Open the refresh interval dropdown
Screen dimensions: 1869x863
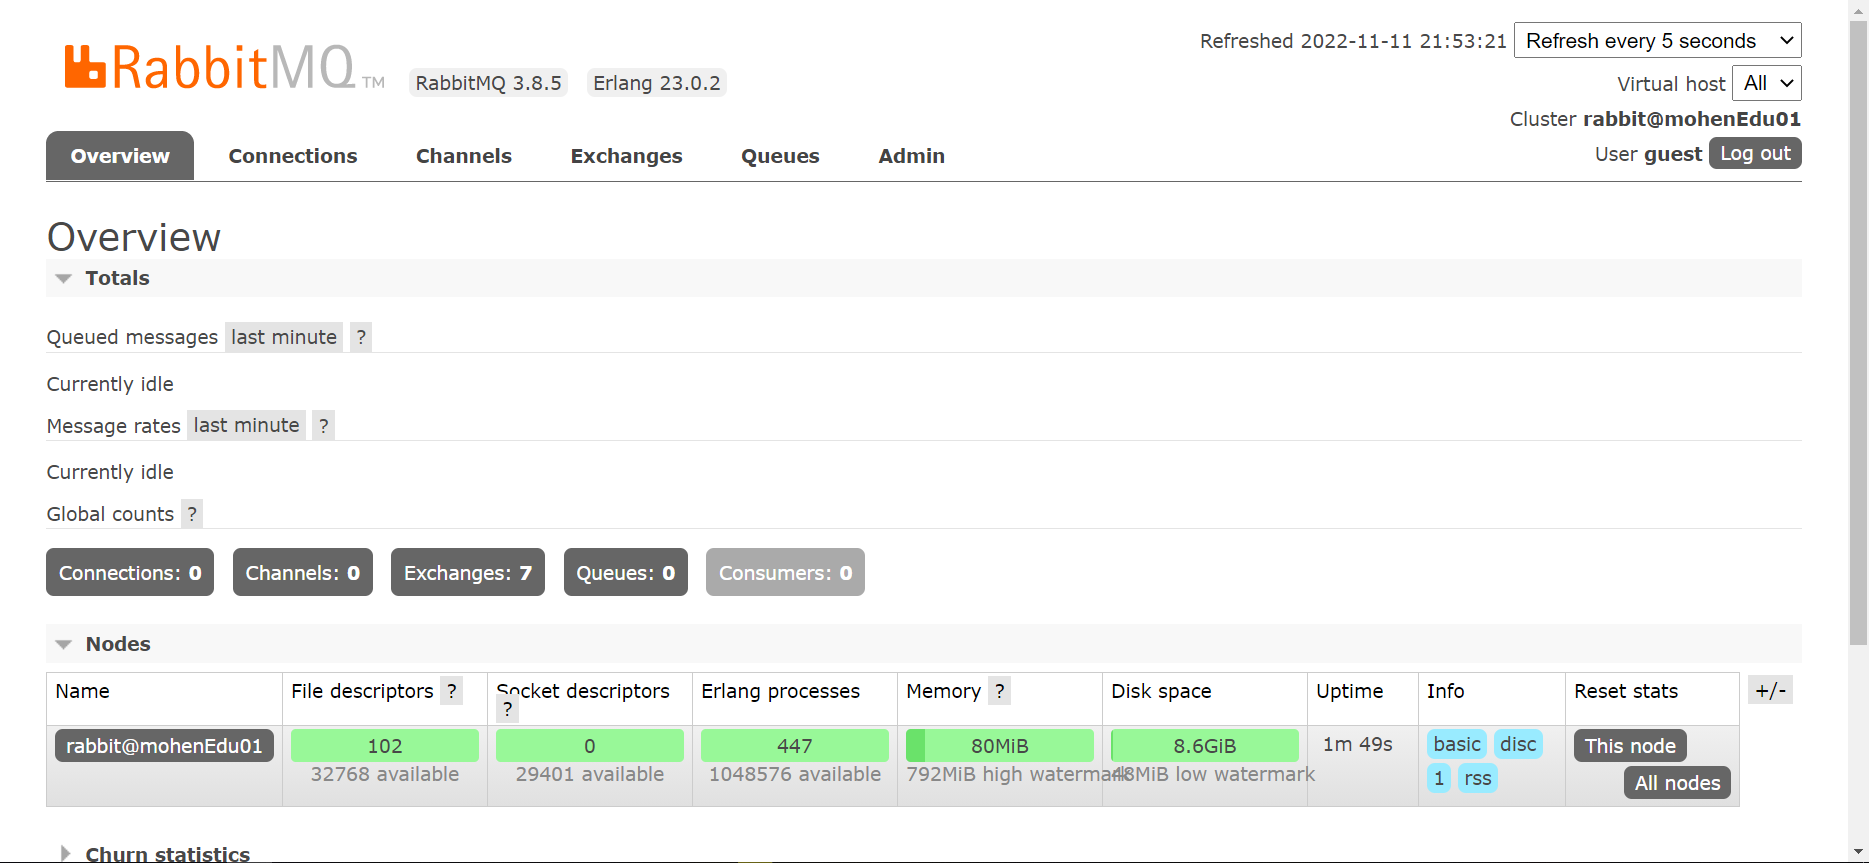tap(1658, 41)
